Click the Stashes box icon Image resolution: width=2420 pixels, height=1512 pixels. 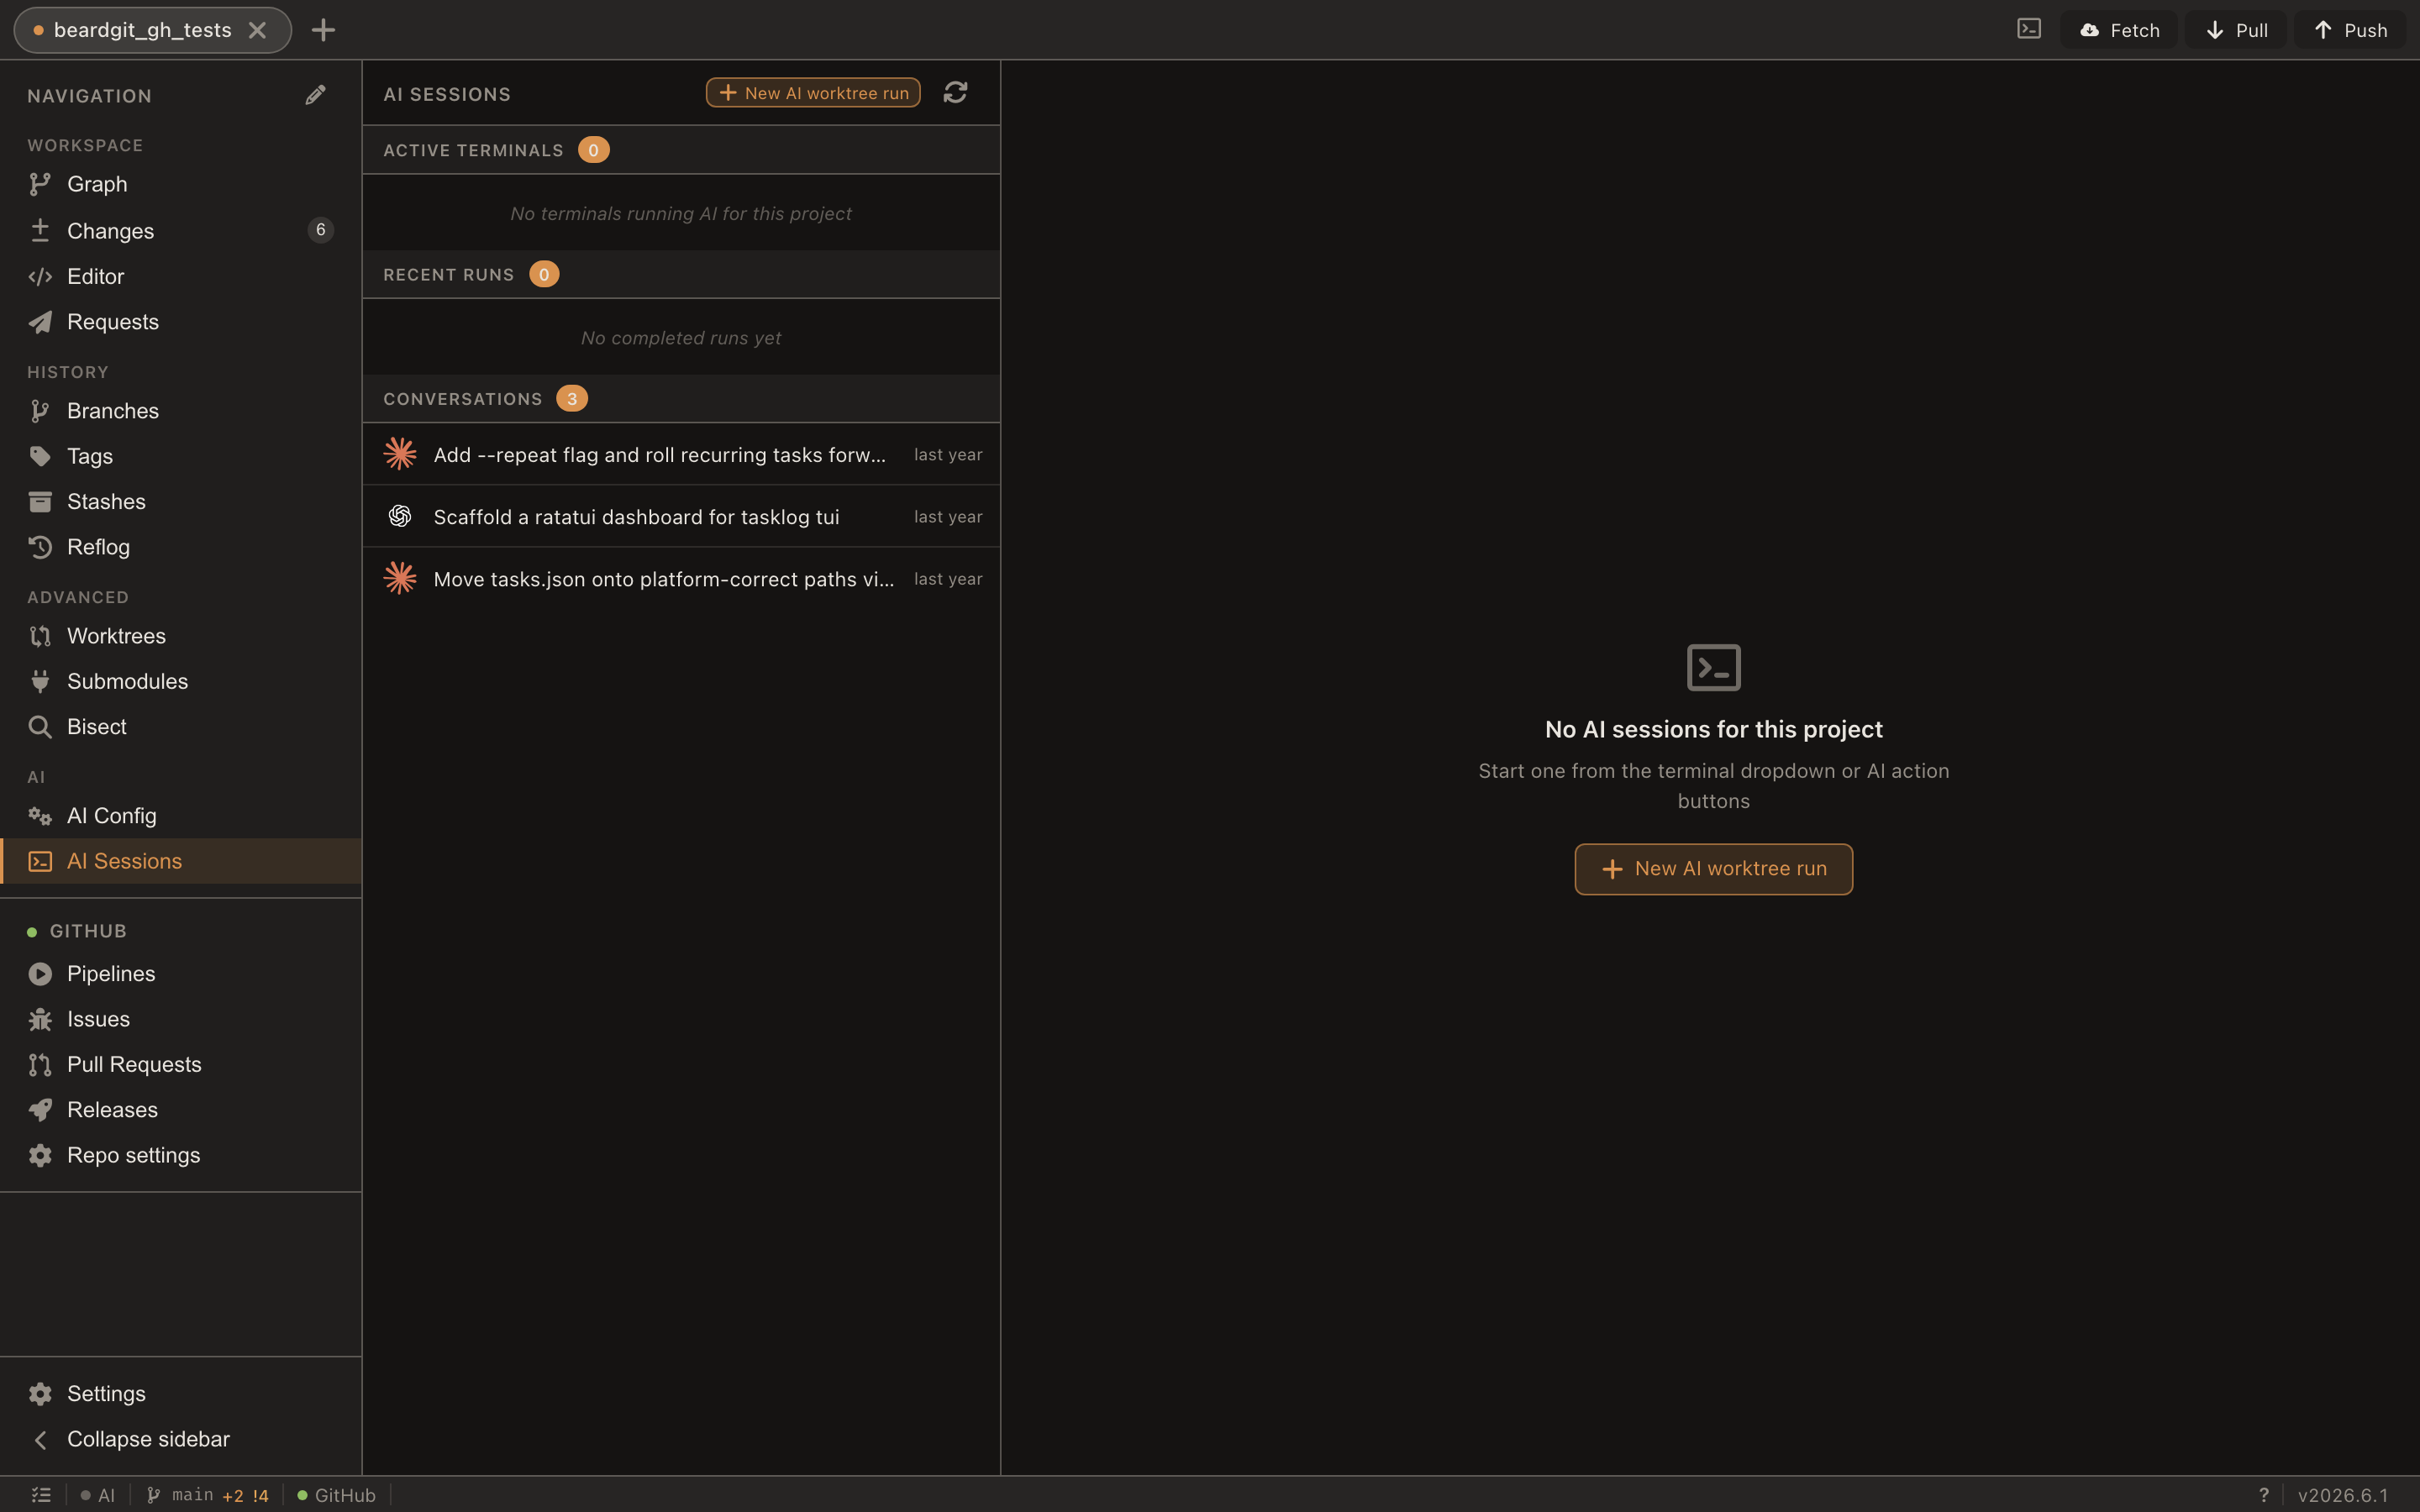(40, 502)
